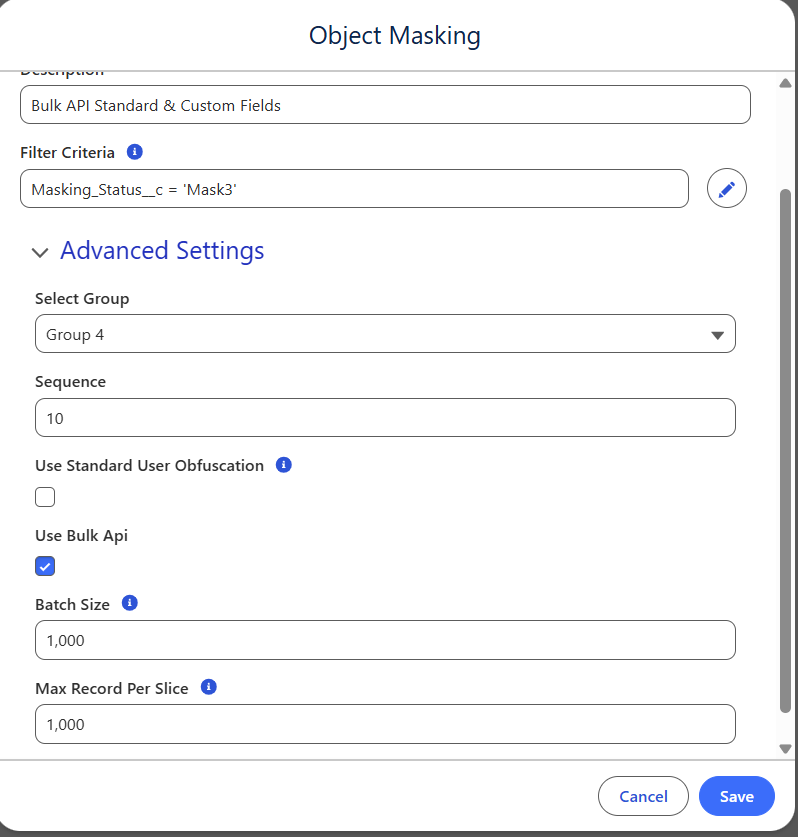
Task: Click the Batch Size info icon
Action: click(x=129, y=603)
